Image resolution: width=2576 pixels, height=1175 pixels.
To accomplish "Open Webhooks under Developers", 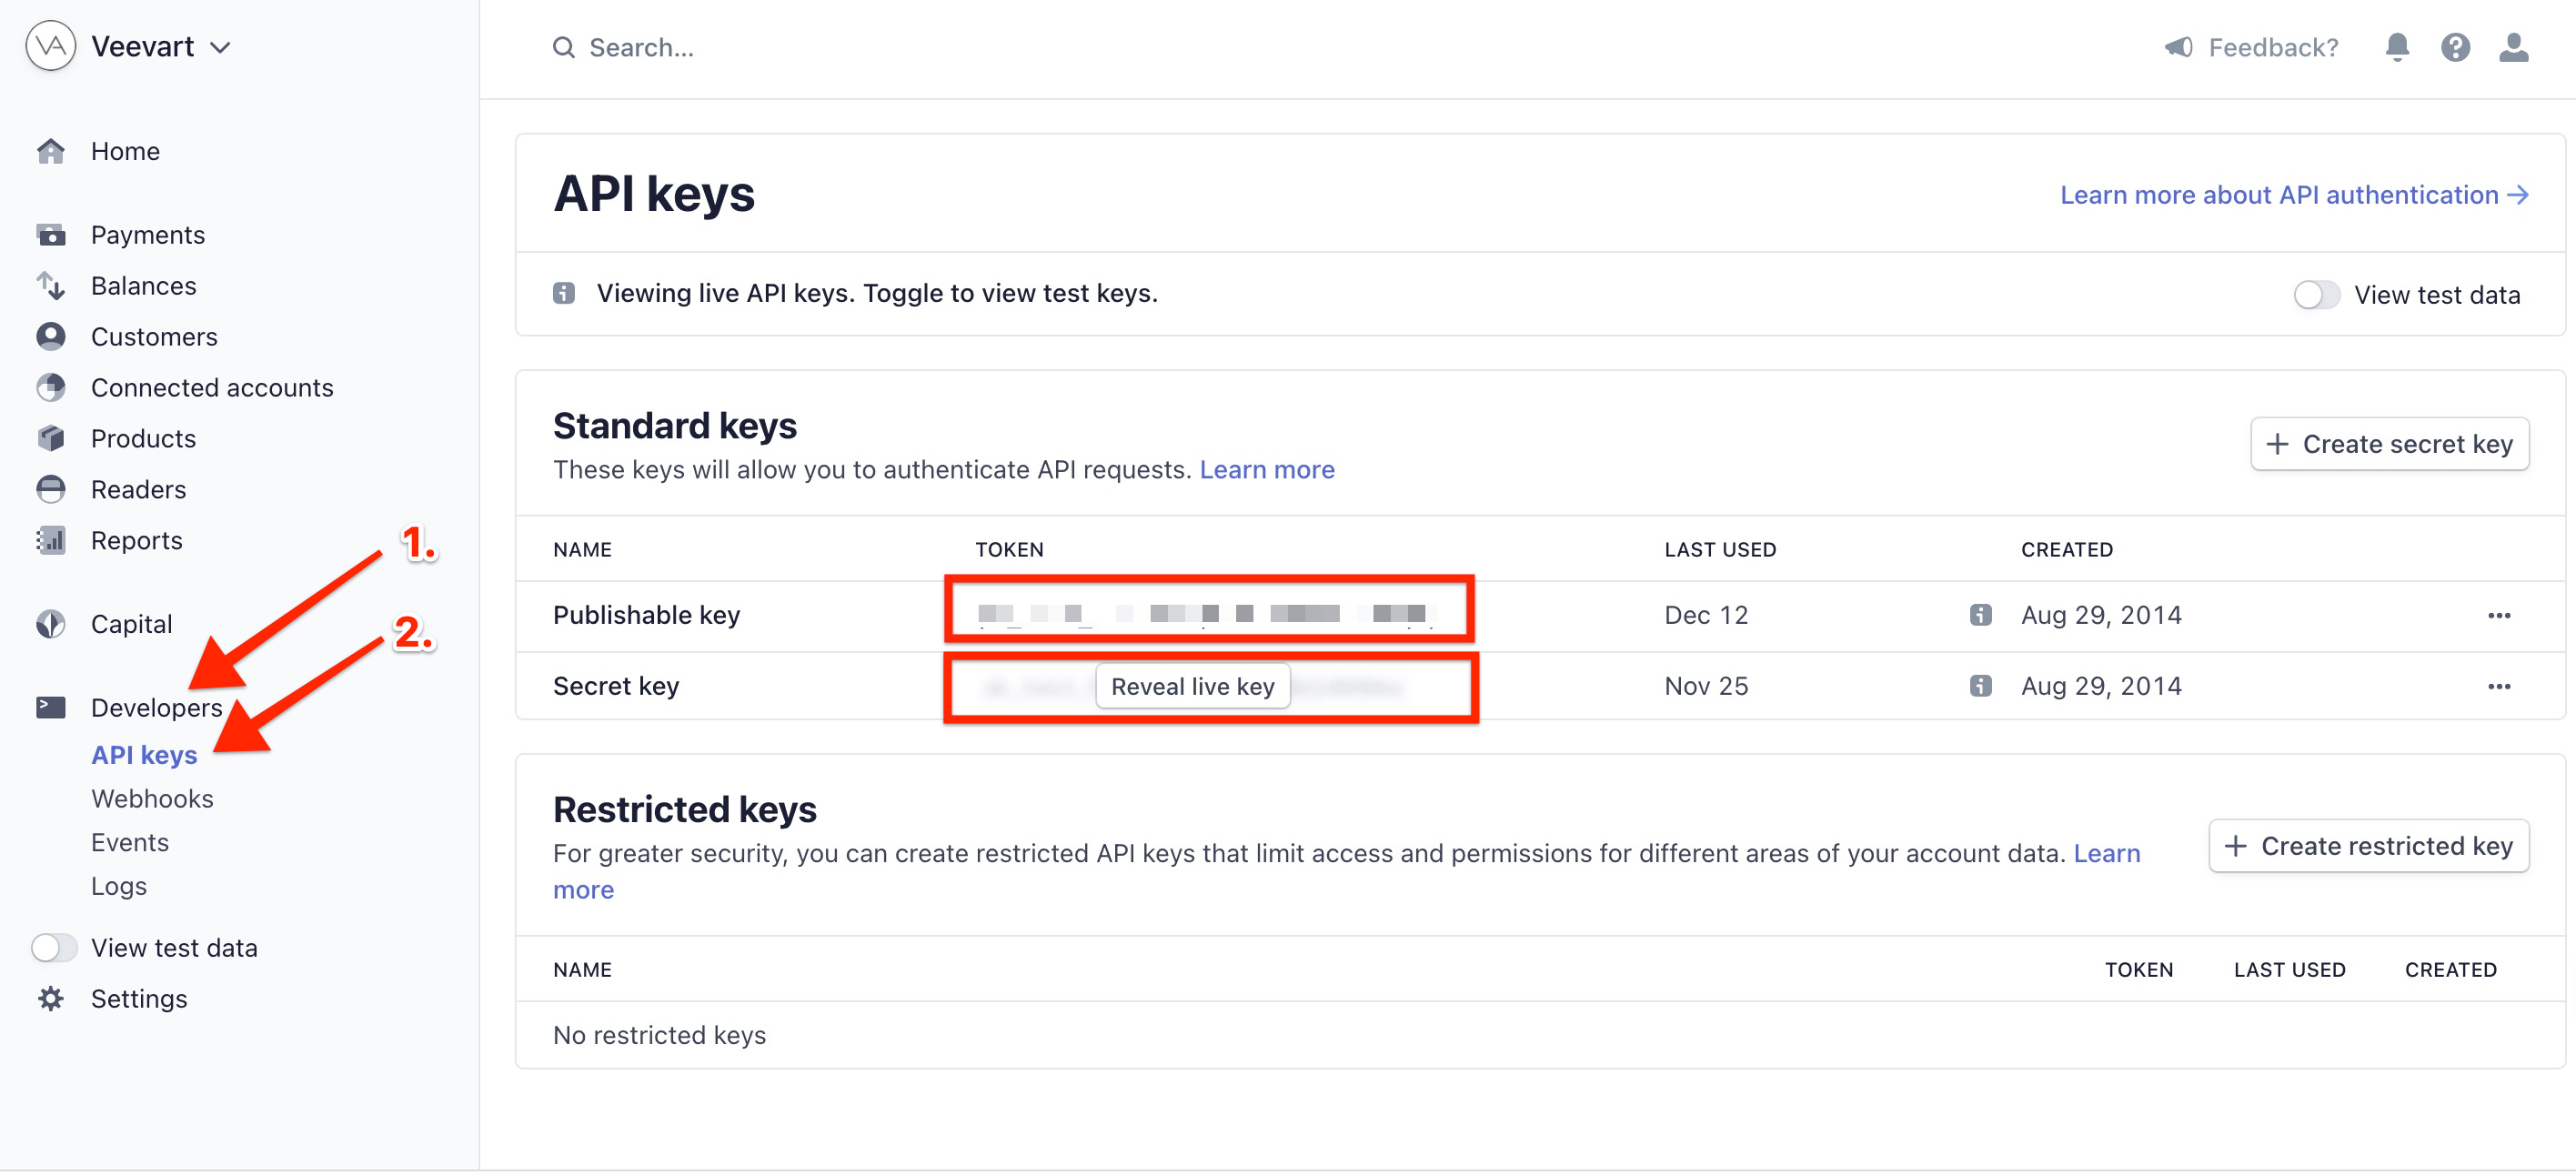I will point(152,797).
